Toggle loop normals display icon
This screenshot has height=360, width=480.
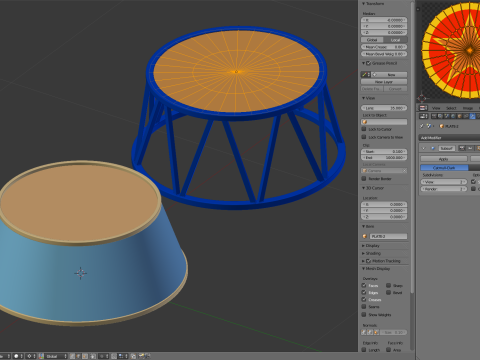click(x=370, y=332)
